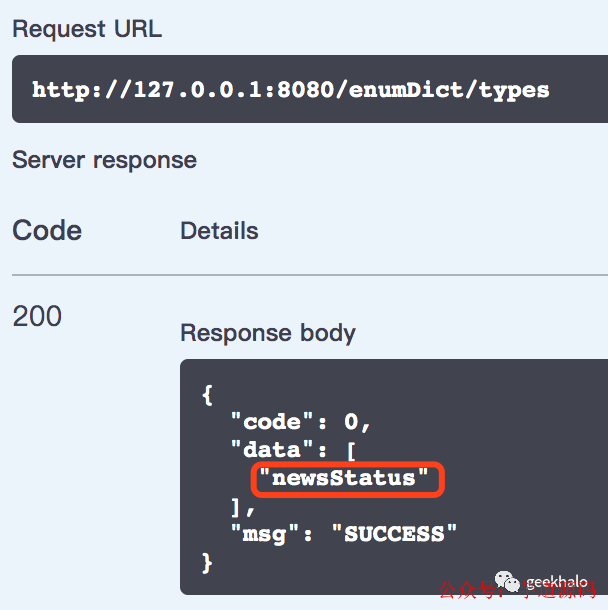Click the closing square bracket of data array
Viewport: 608px width, 610px height.
235,508
